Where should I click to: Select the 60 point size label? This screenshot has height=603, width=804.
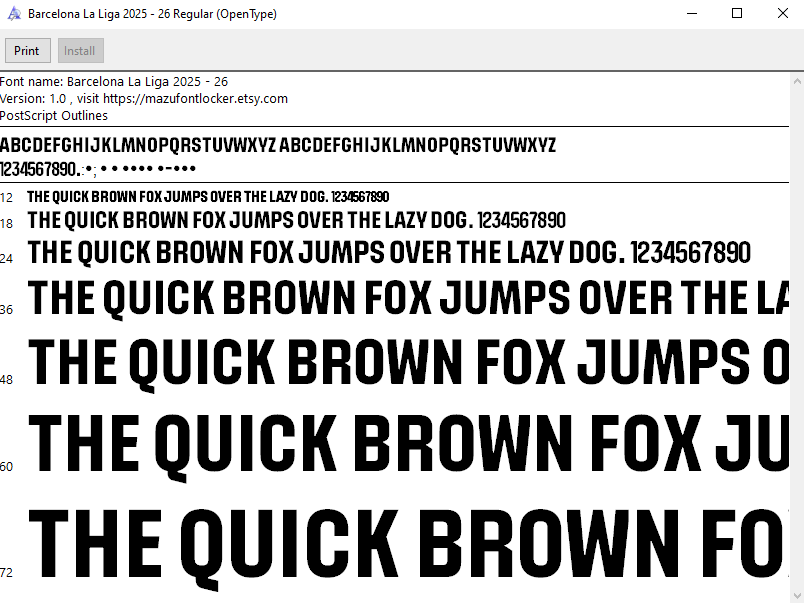pyautogui.click(x=7, y=466)
